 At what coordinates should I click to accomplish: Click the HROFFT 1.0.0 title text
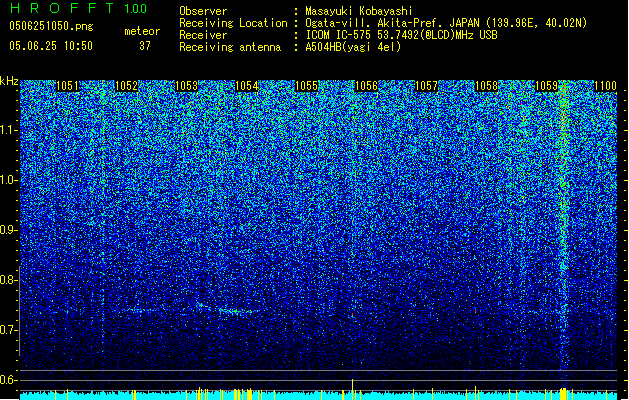(78, 8)
